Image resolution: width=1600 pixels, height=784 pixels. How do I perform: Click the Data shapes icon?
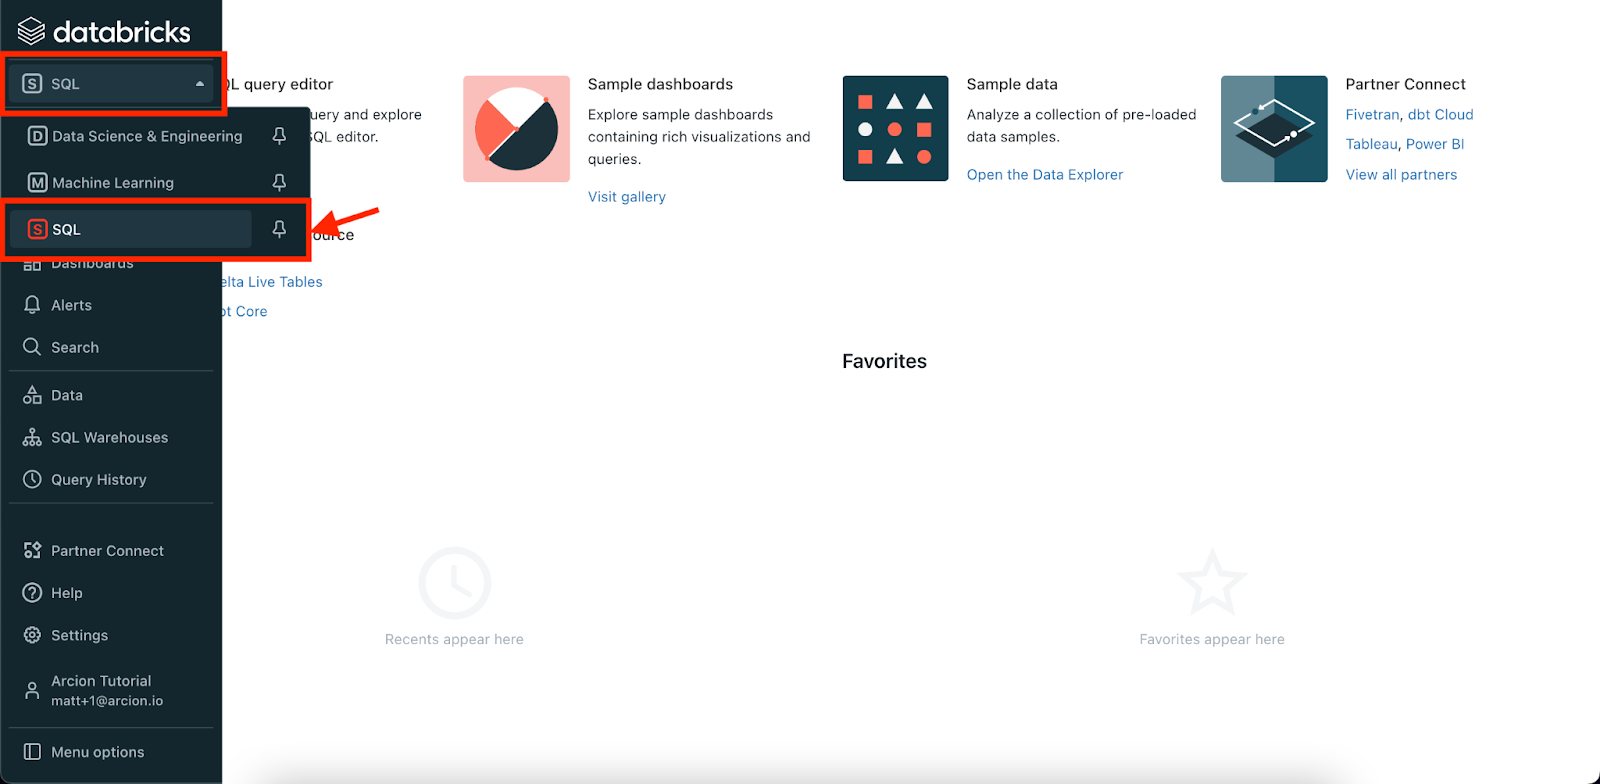point(32,395)
